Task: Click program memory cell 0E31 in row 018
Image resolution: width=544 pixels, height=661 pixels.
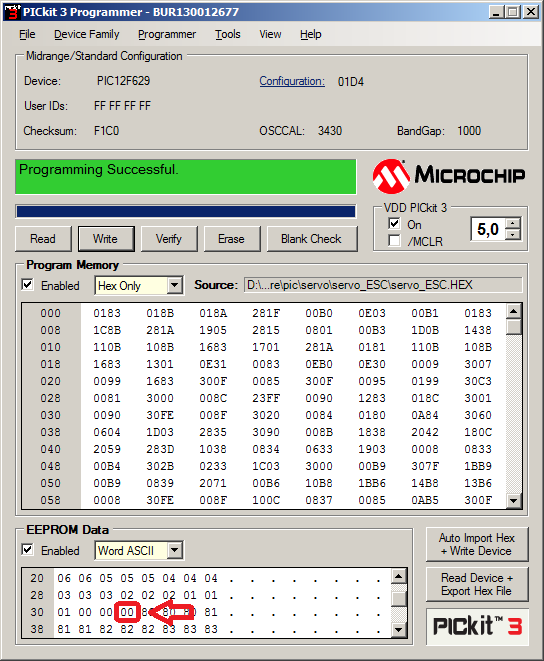Action: pos(213,364)
